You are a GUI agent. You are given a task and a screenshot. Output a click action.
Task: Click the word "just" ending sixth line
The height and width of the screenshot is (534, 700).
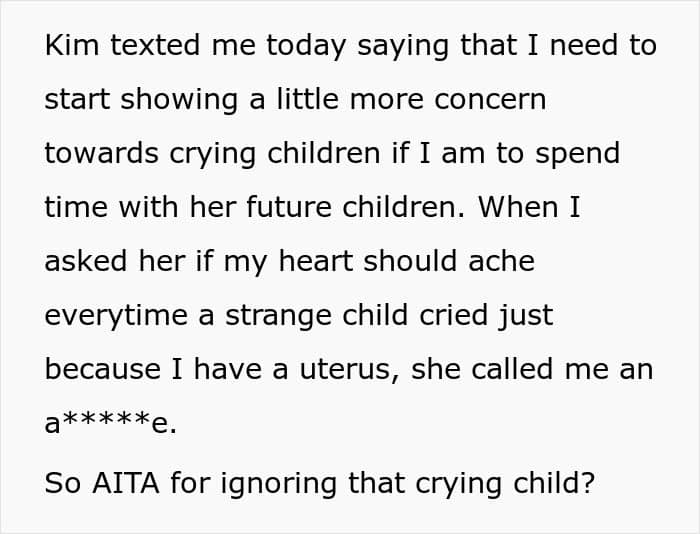(526, 316)
